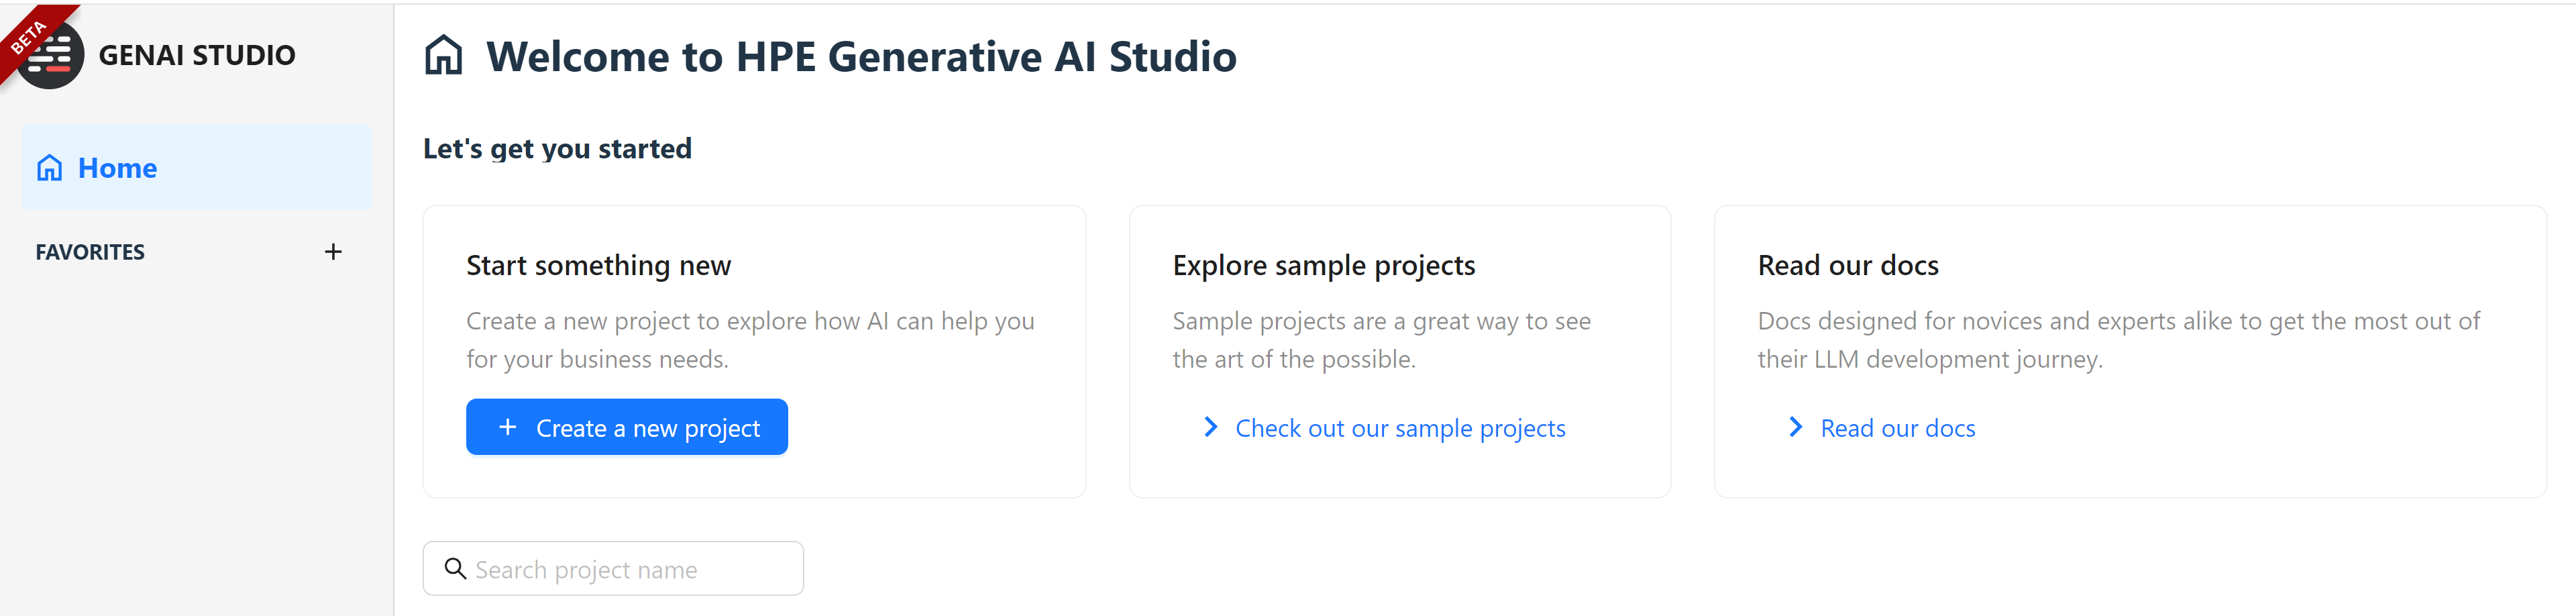Open the Read our docs link
The width and height of the screenshot is (2576, 616).
point(1882,428)
